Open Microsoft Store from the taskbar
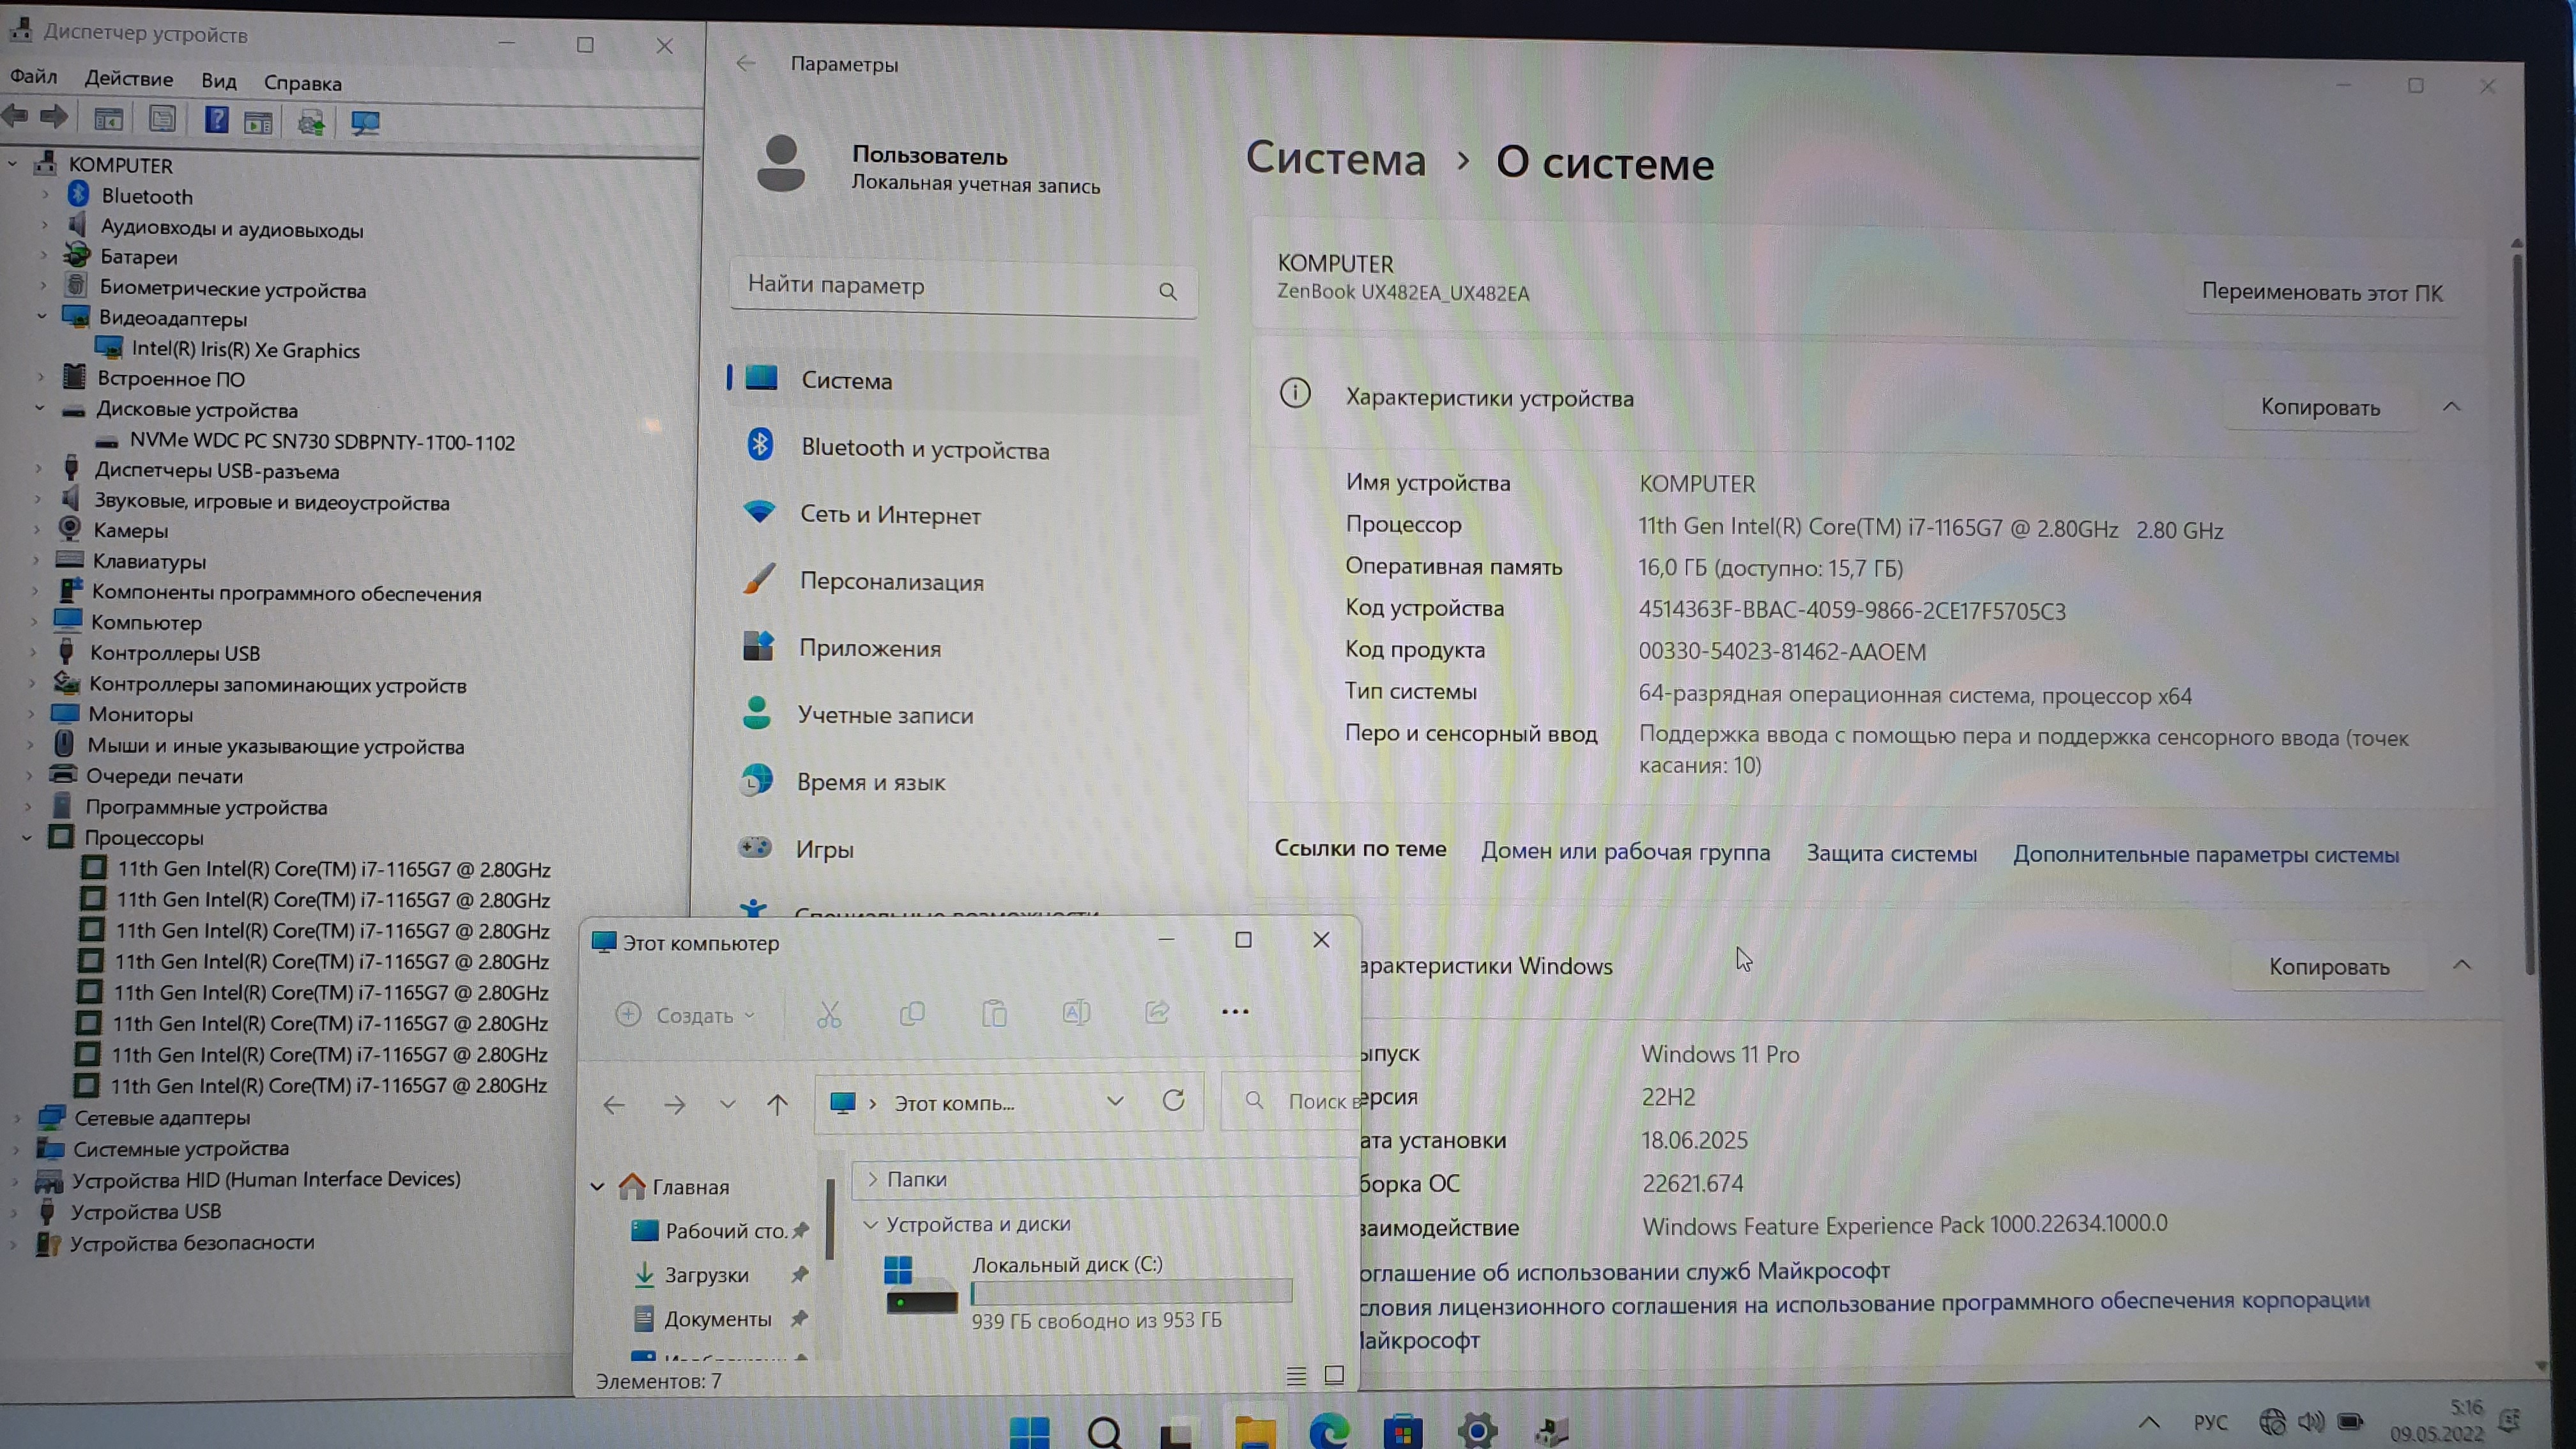 [x=1402, y=1432]
